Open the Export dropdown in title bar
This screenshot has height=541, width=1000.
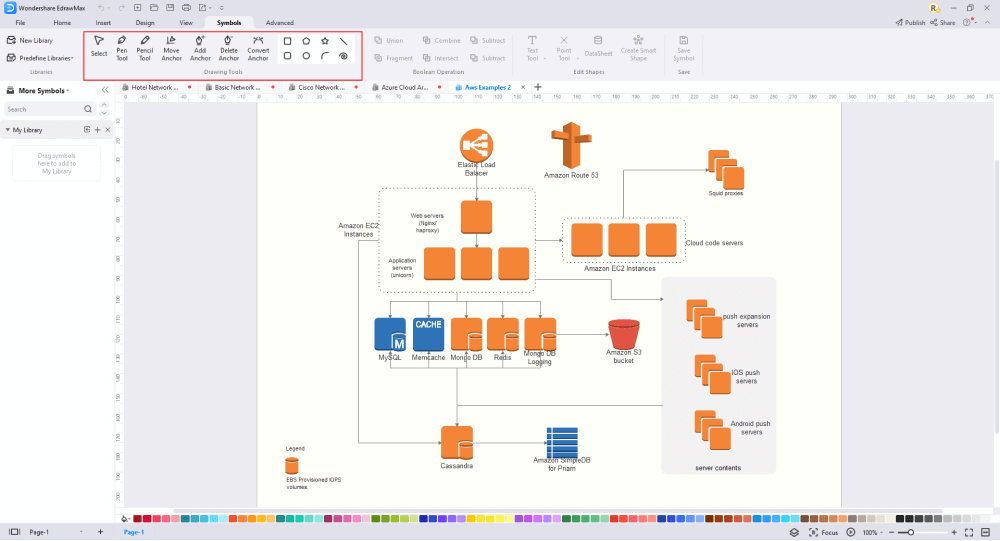[x=204, y=8]
